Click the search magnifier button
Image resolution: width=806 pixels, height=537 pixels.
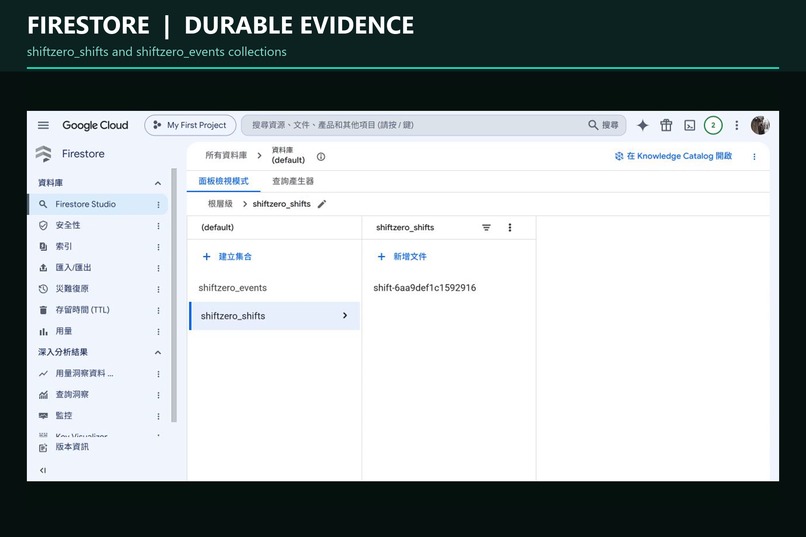[602, 125]
